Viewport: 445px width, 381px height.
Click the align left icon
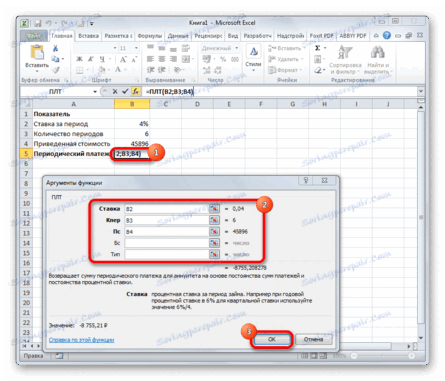click(150, 59)
